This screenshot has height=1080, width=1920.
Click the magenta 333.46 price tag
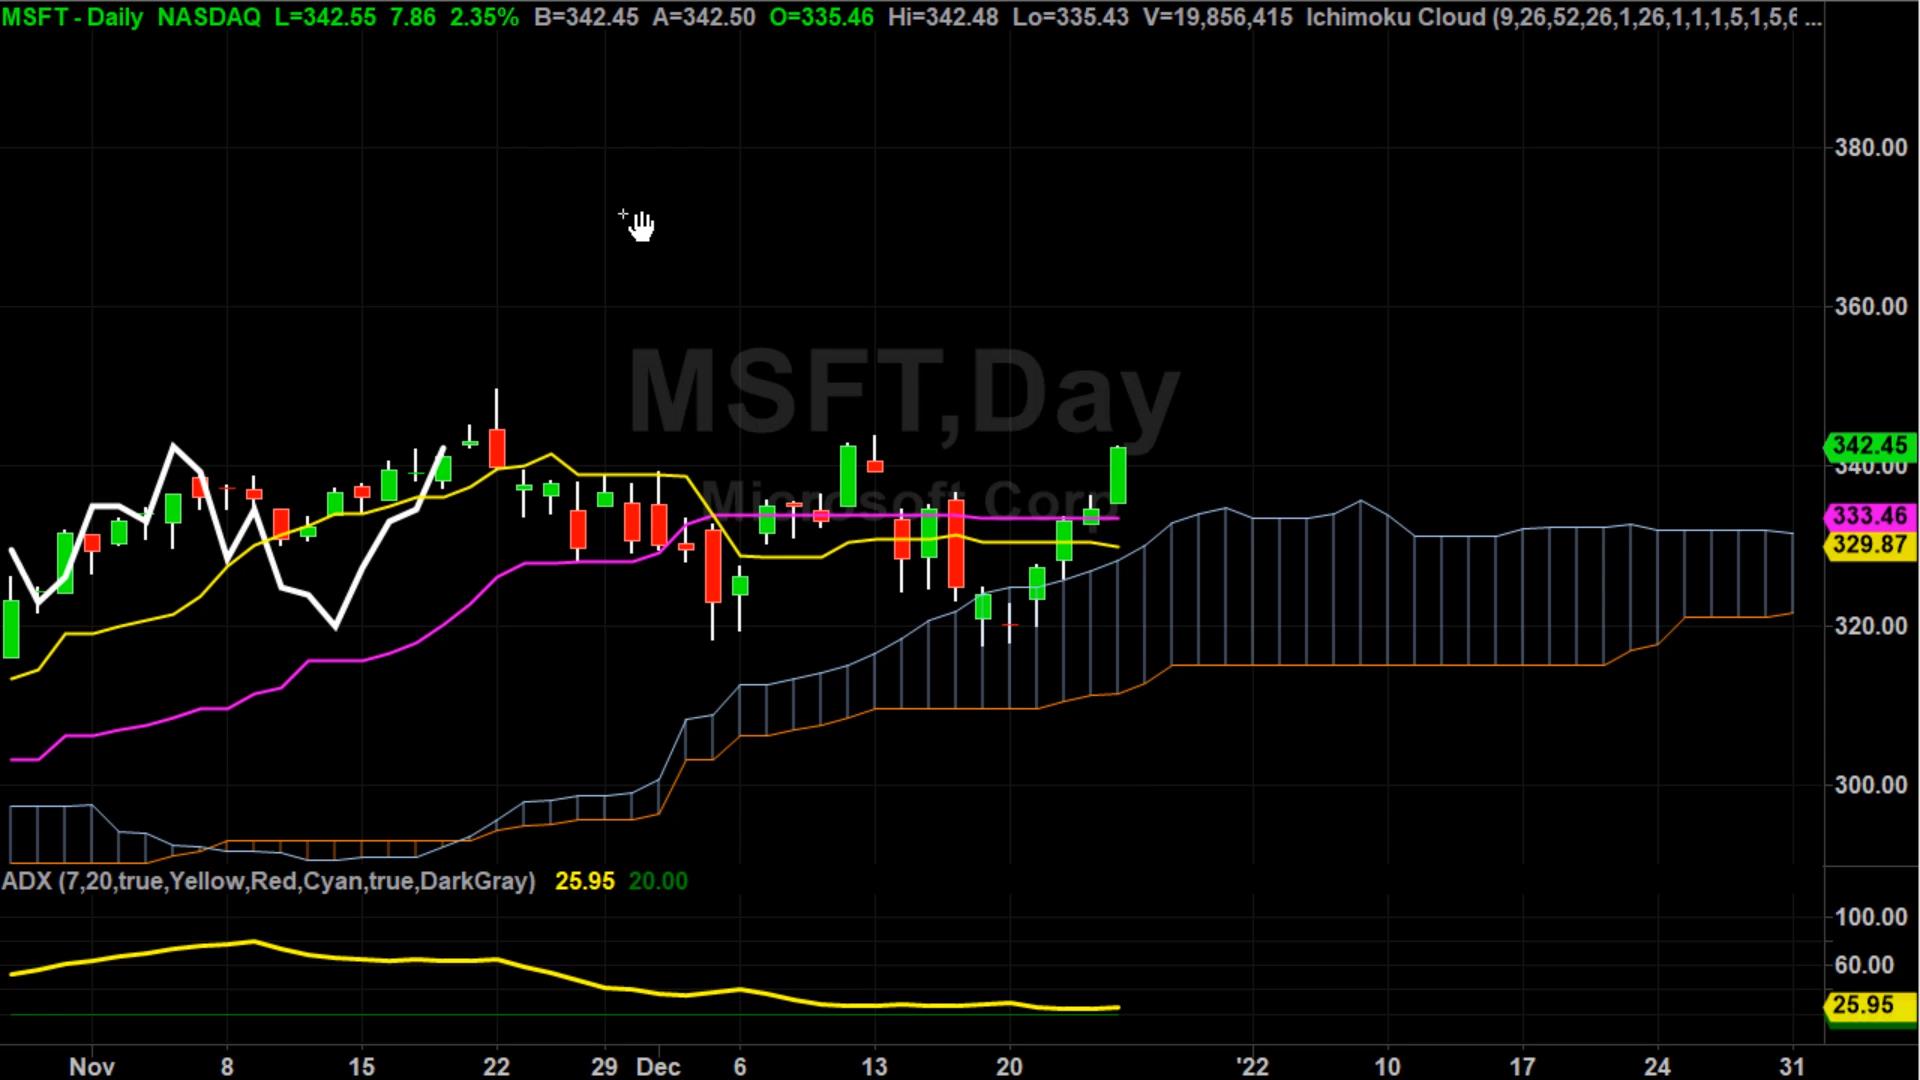1869,516
